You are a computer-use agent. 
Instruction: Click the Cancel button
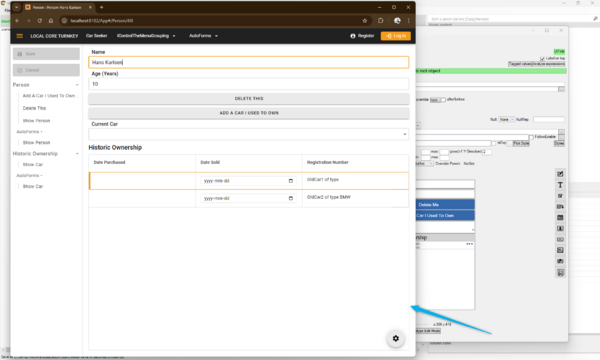[46, 70]
